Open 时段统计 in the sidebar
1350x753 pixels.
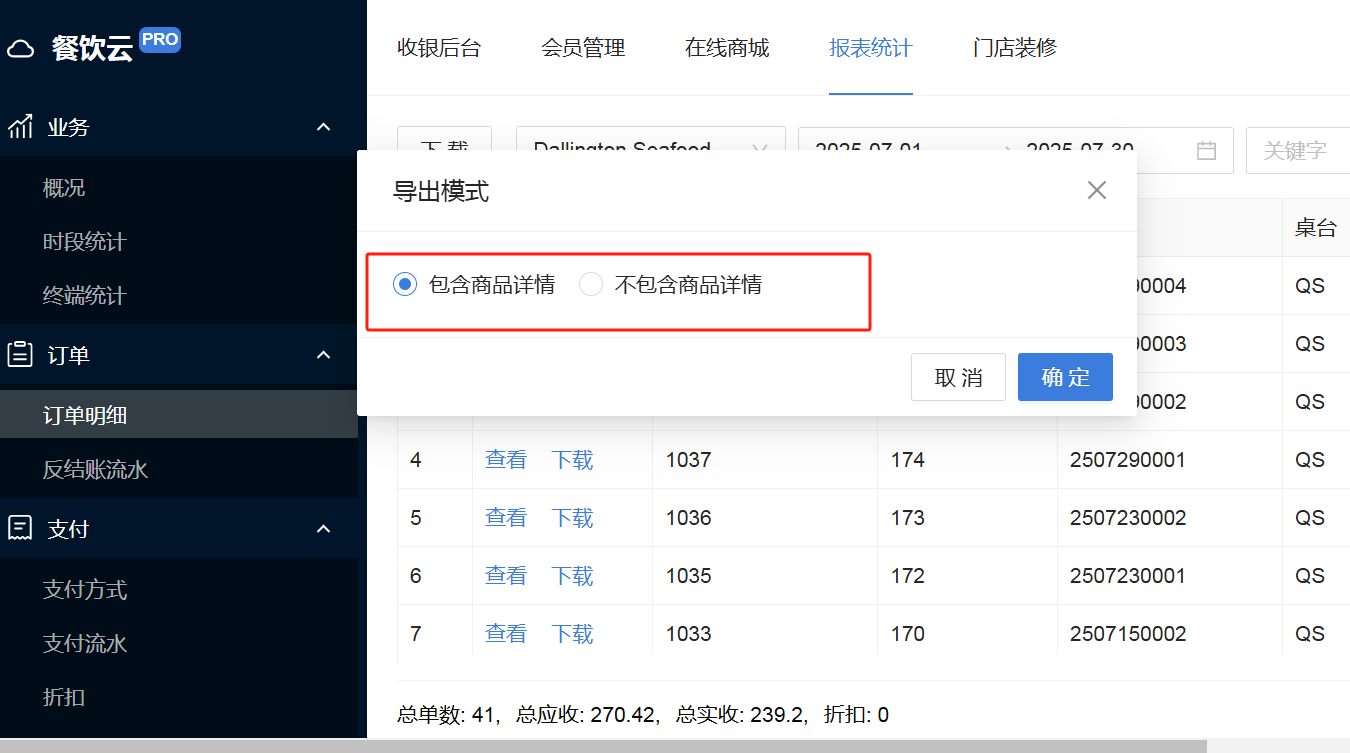85,242
